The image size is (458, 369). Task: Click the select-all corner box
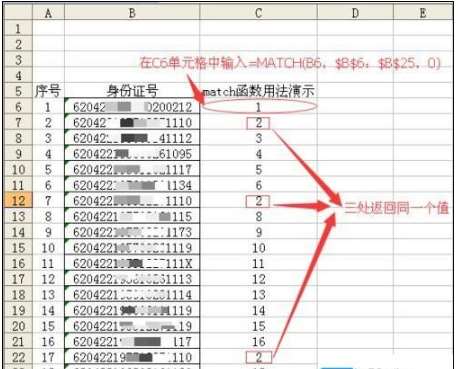(18, 13)
